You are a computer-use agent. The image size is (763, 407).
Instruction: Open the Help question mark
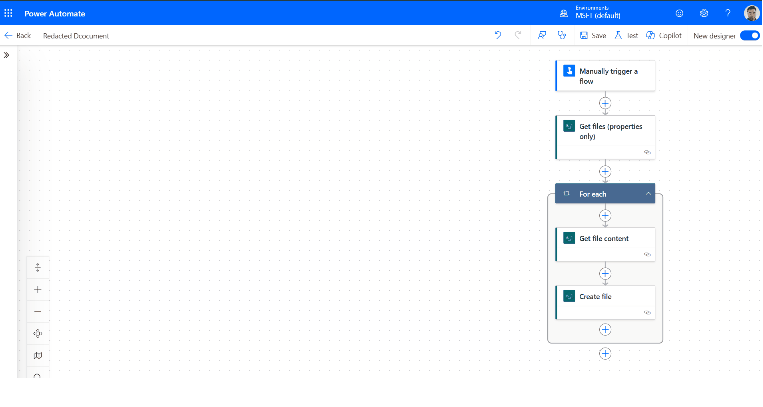click(x=727, y=13)
